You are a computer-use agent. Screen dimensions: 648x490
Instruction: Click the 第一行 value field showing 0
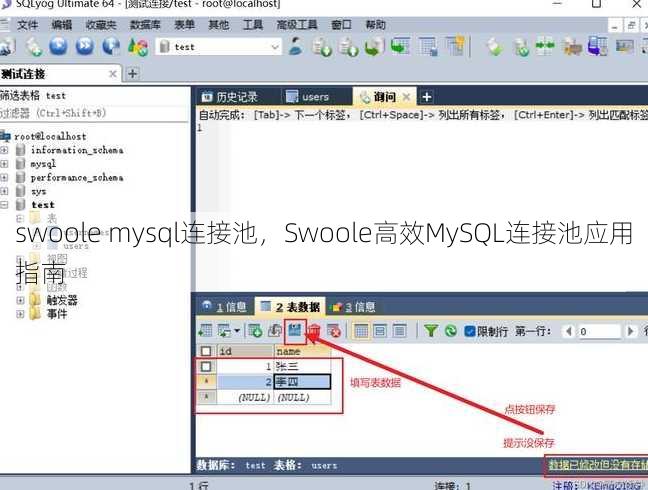tap(599, 331)
